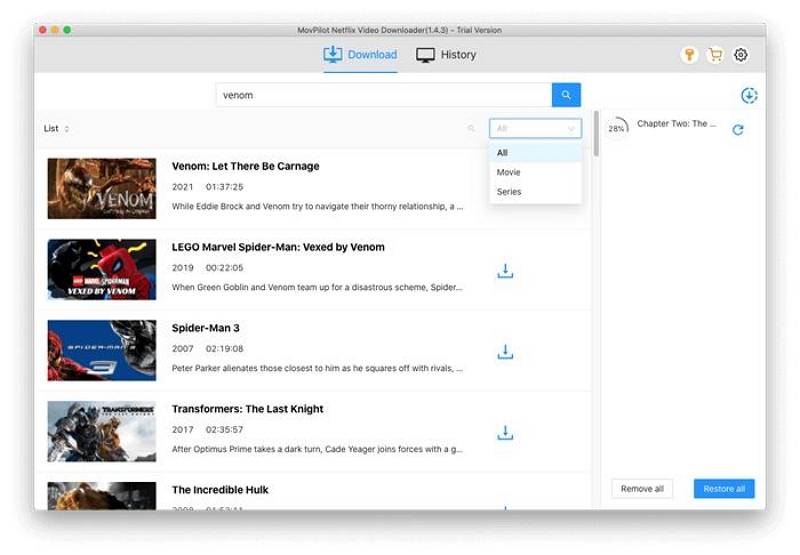Image resolution: width=800 pixels, height=555 pixels.
Task: Open the LEGO Vexed by Venom thumbnail
Action: (x=102, y=269)
